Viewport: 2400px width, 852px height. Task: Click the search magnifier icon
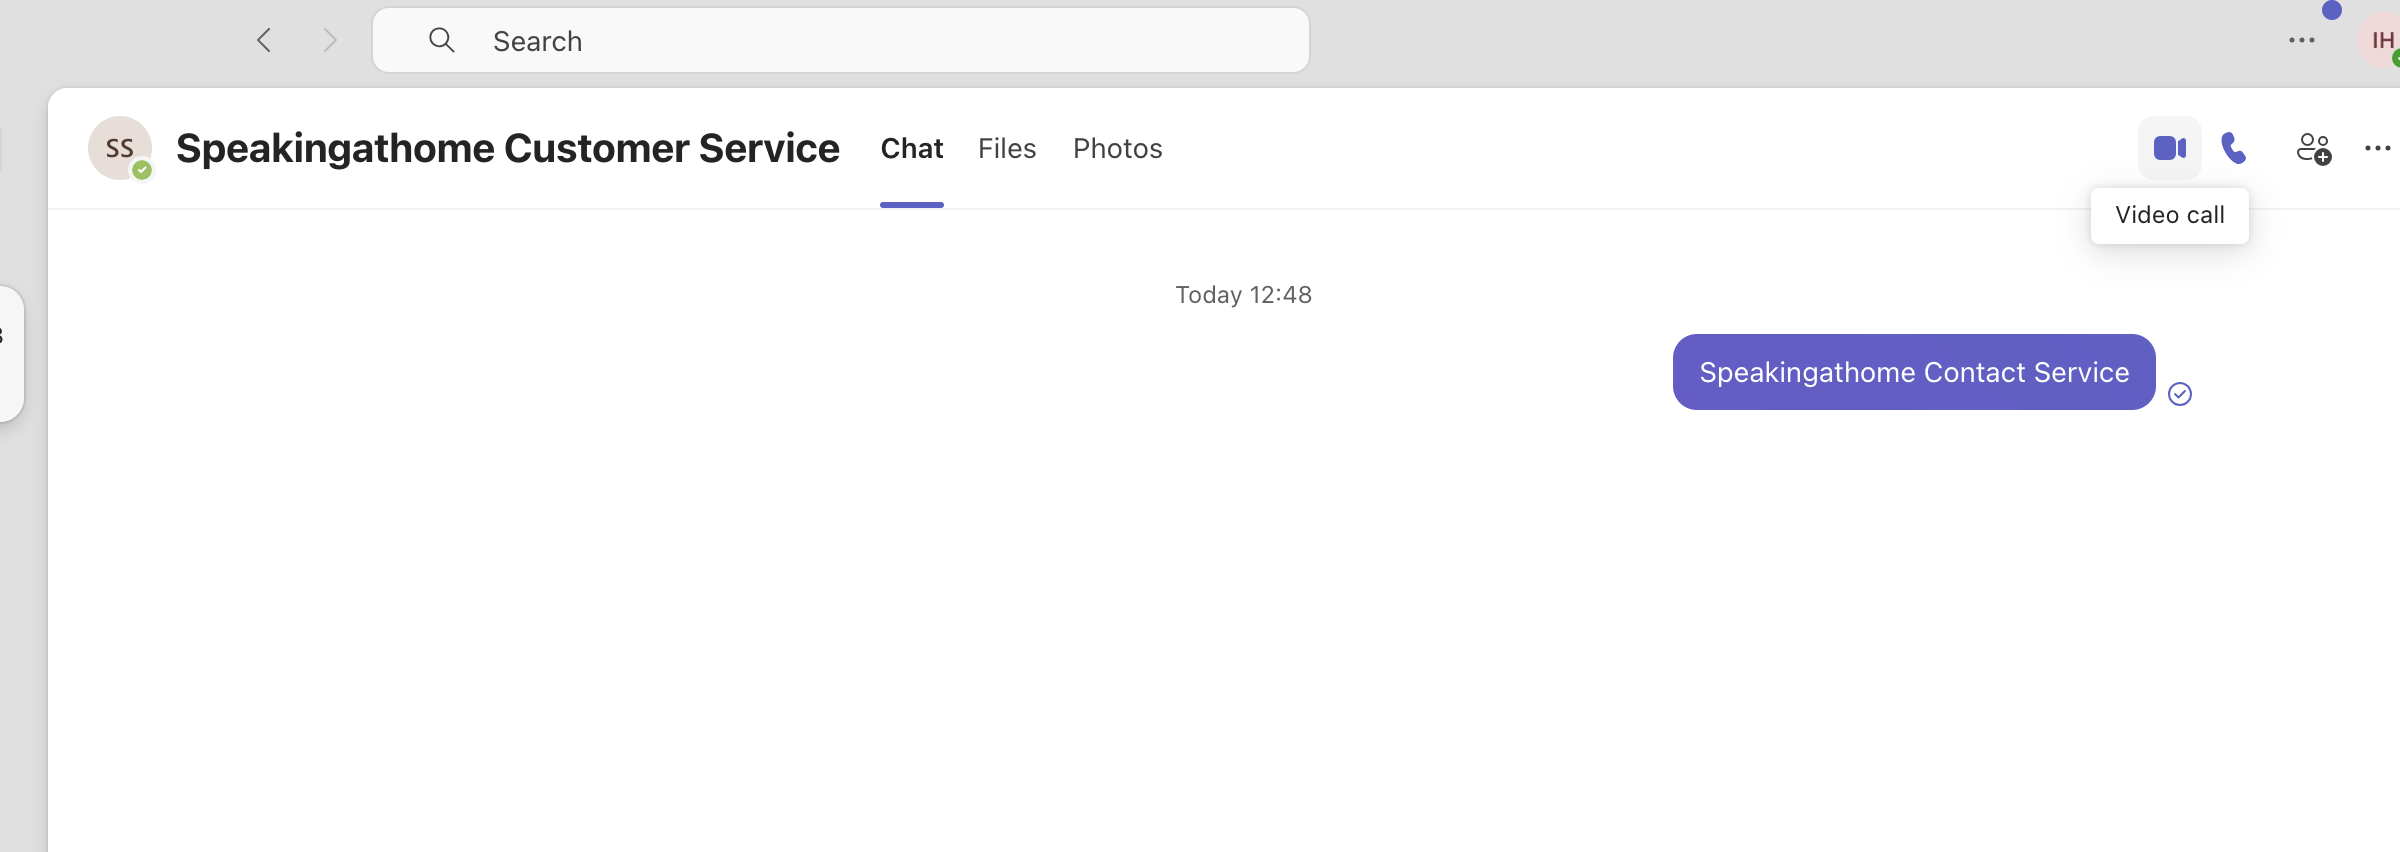[441, 40]
